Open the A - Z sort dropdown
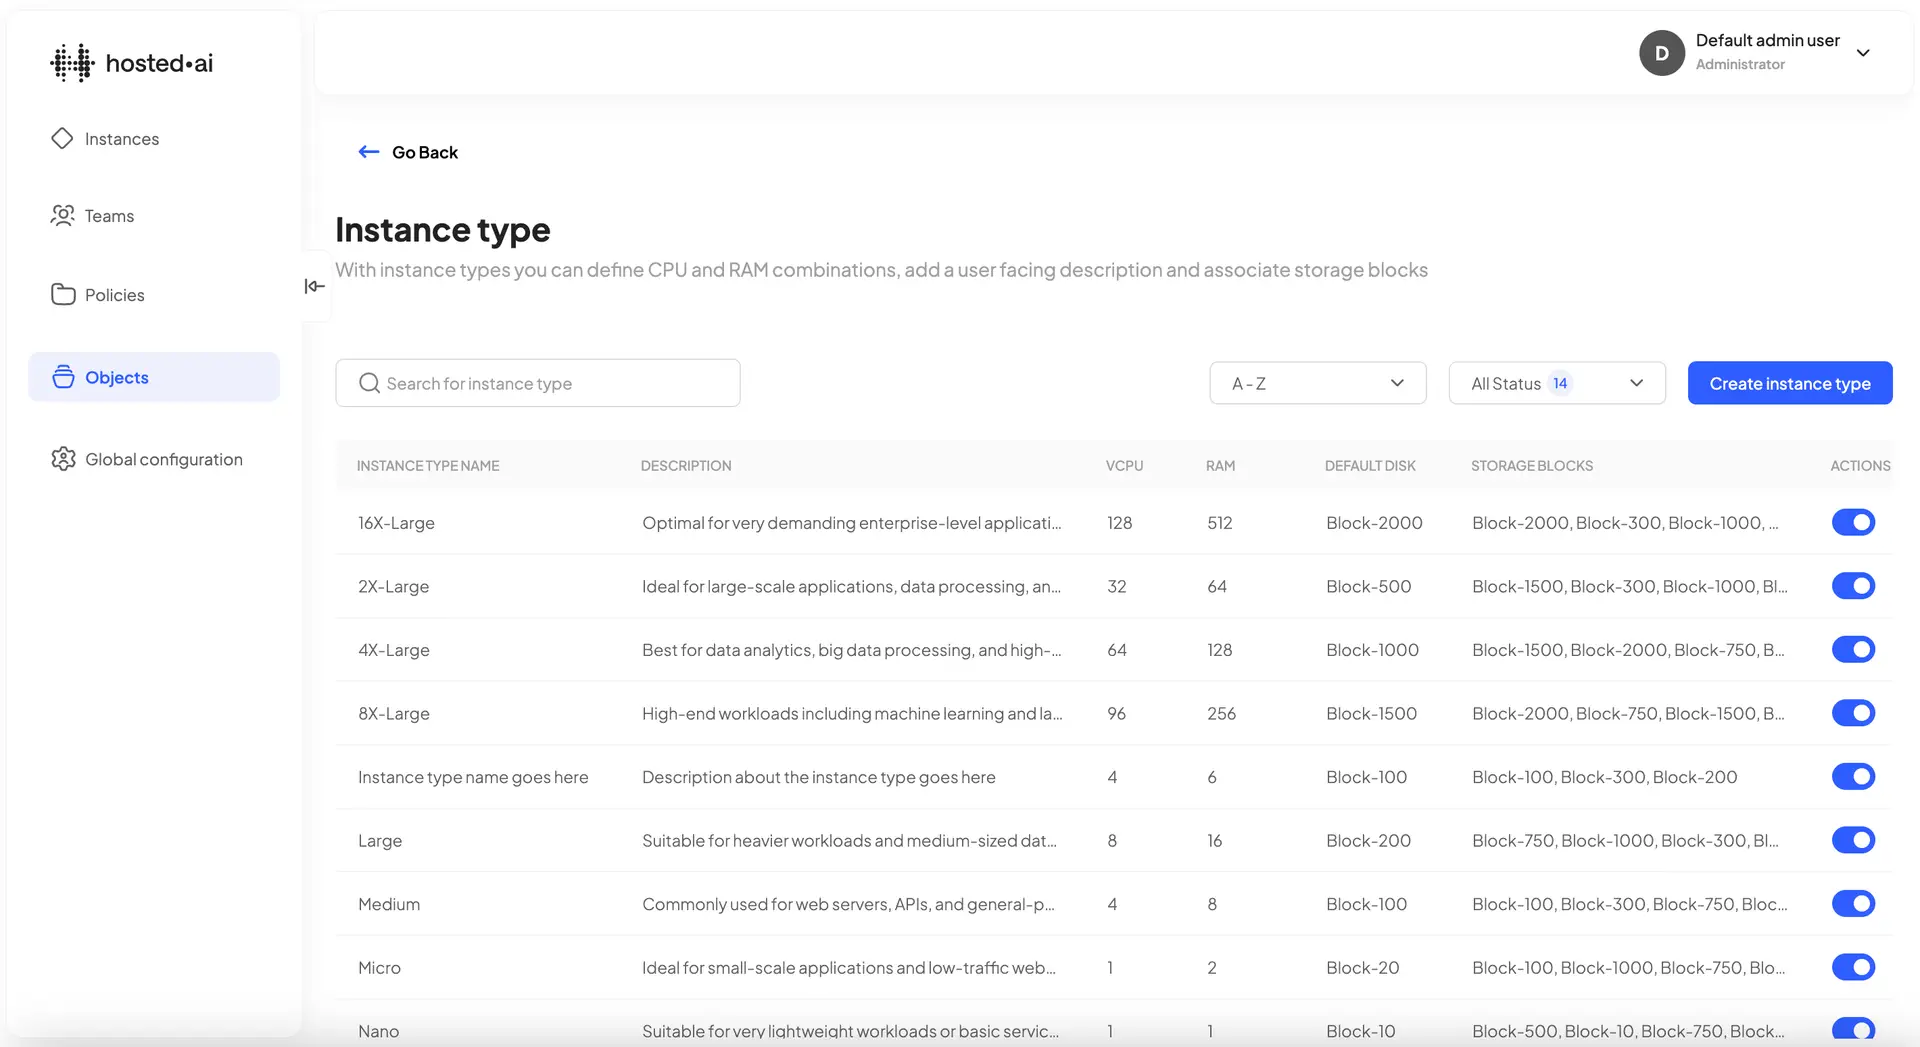The image size is (1920, 1047). (1317, 383)
